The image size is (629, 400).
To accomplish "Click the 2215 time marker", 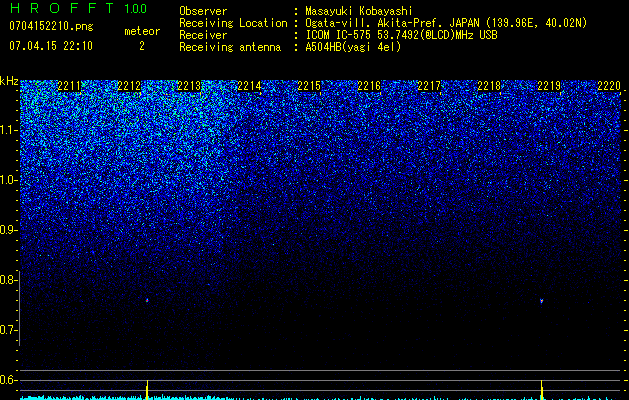I will [309, 86].
